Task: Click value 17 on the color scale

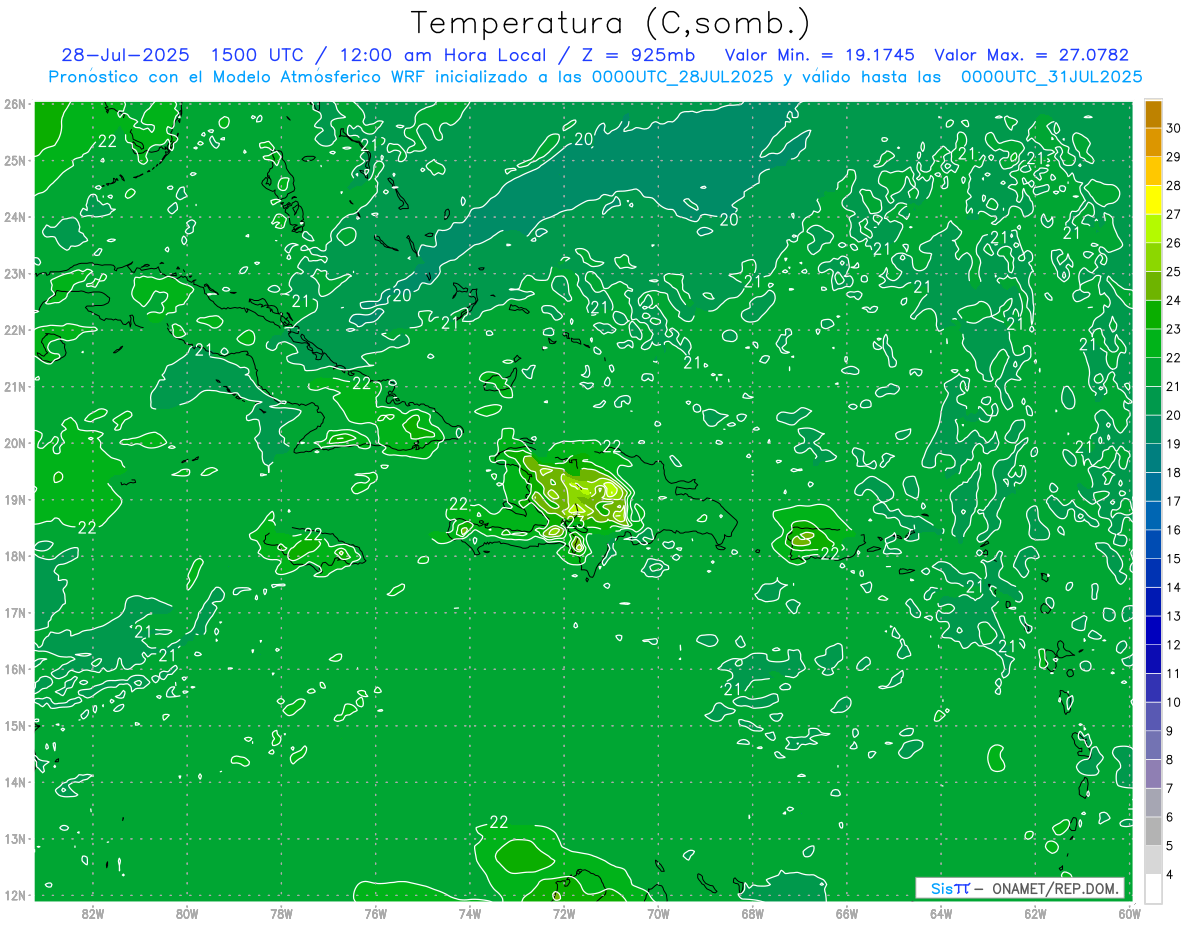Action: click(x=1174, y=501)
